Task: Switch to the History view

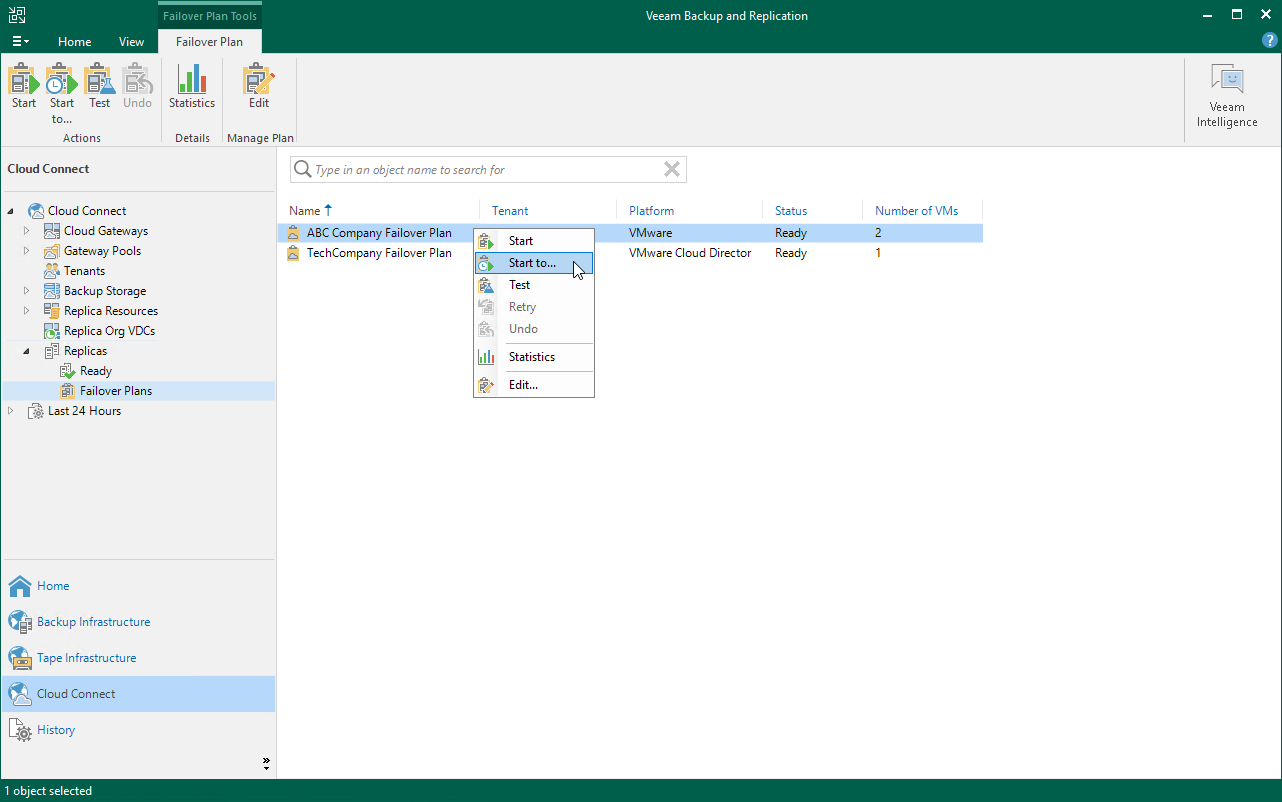Action: point(55,729)
